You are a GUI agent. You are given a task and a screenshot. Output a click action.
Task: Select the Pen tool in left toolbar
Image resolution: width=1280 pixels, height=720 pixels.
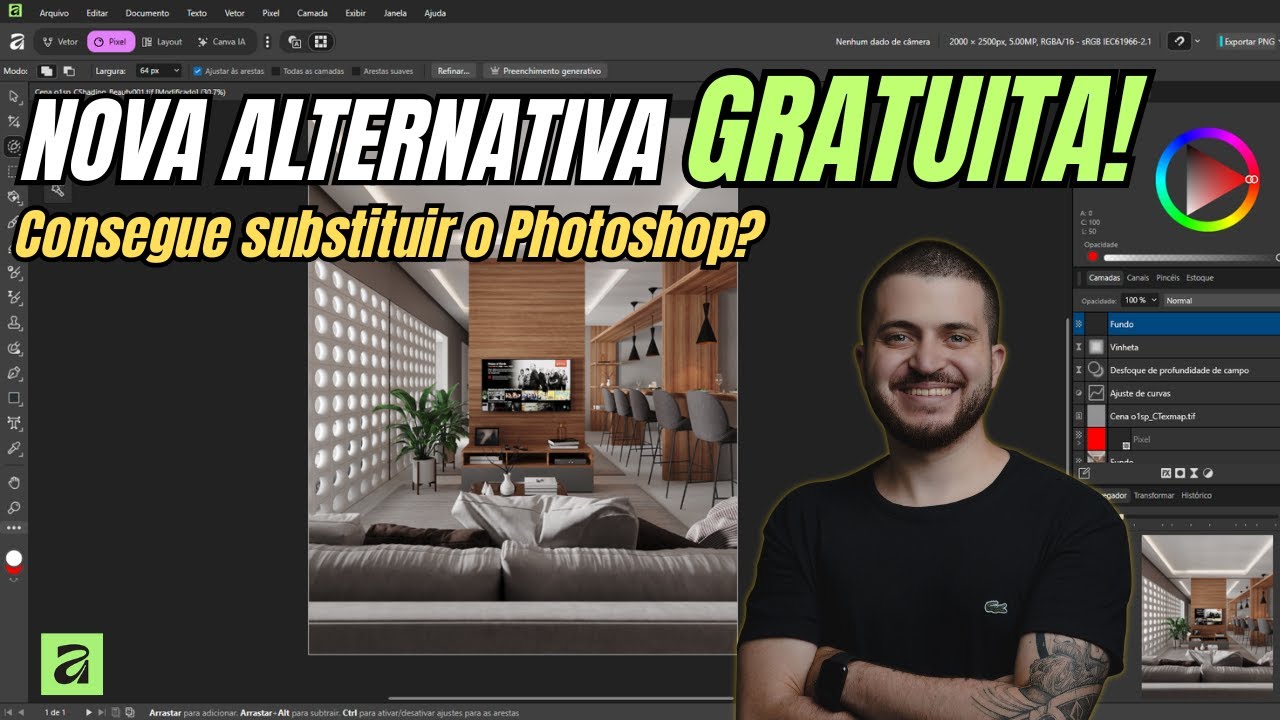point(14,373)
